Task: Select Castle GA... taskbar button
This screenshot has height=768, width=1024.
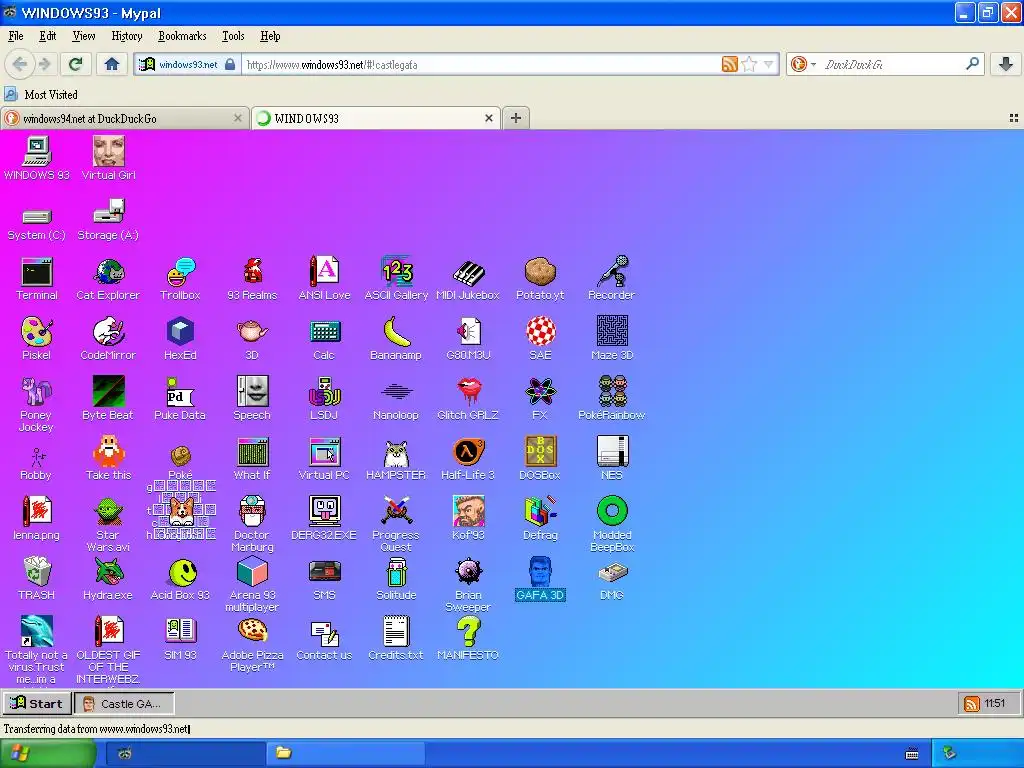Action: pos(124,703)
